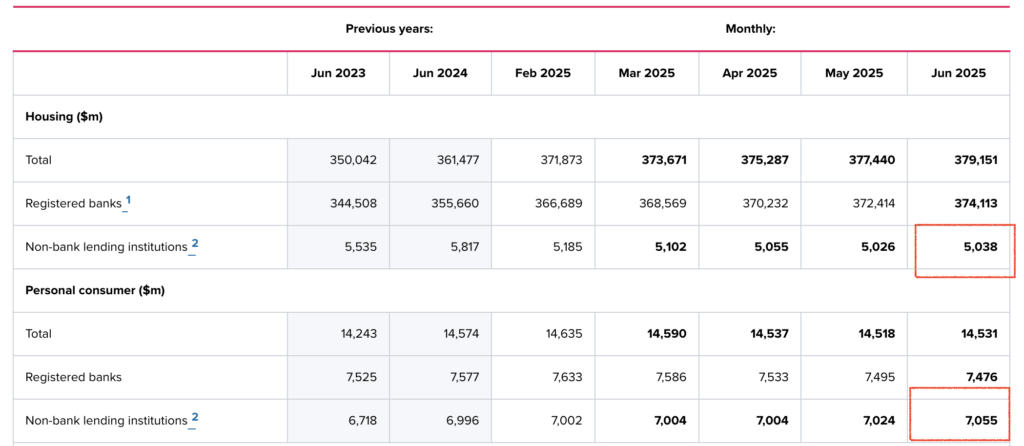The width and height of the screenshot is (1024, 446).
Task: Select the cell value 14,518
Action: 876,333
